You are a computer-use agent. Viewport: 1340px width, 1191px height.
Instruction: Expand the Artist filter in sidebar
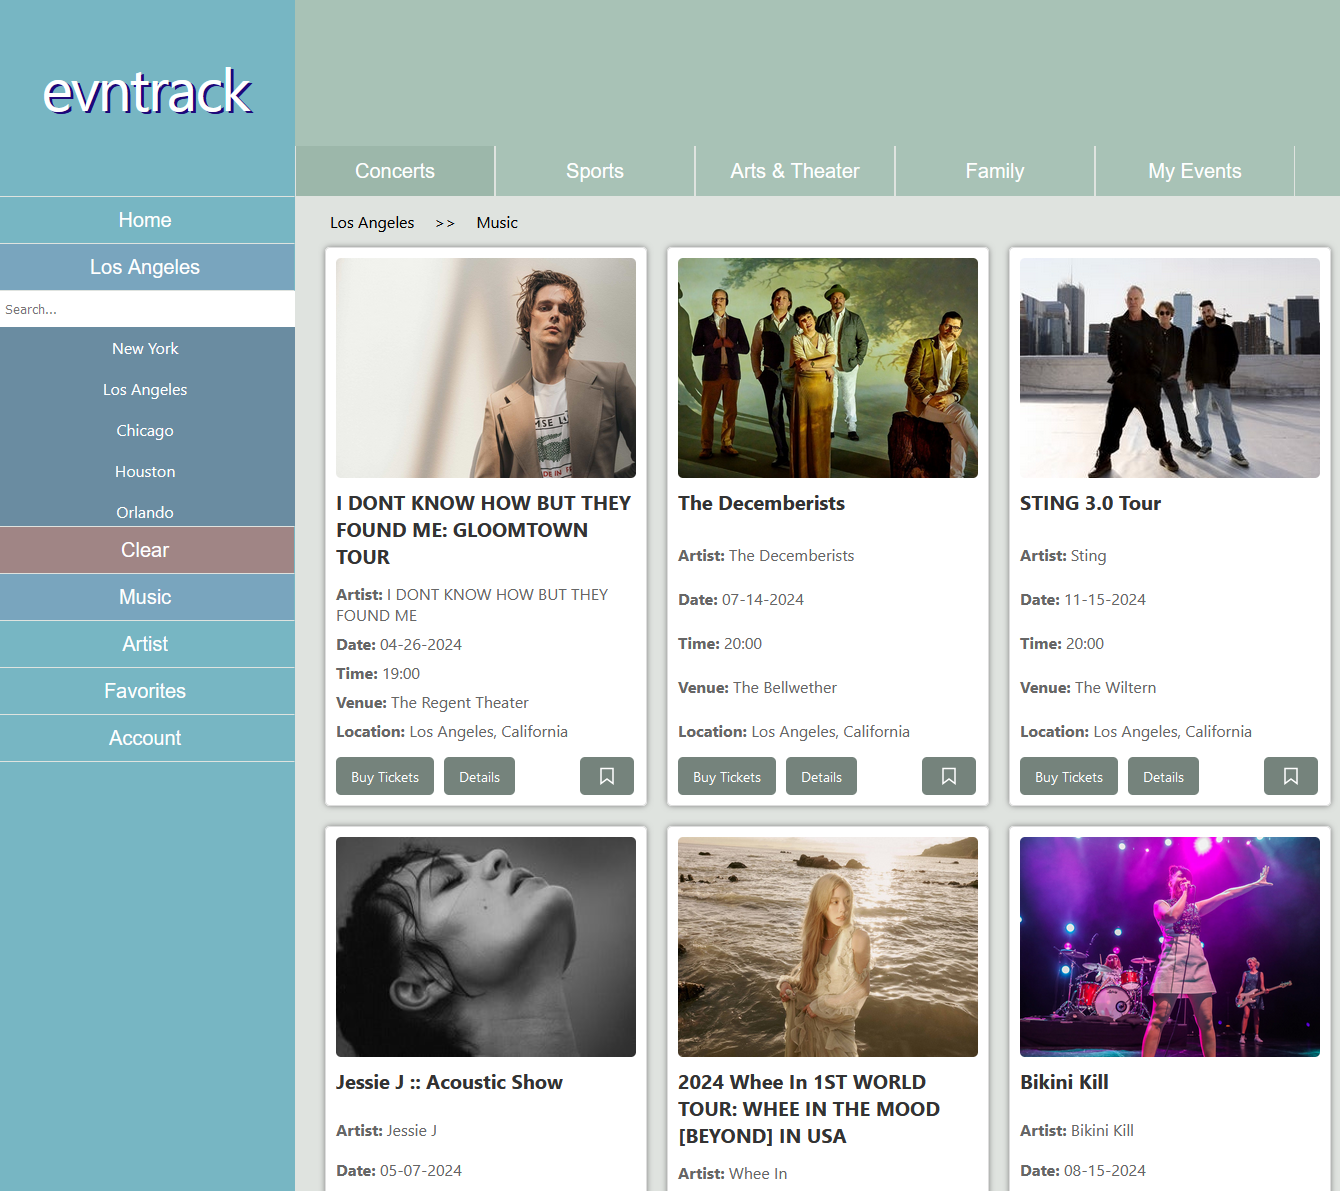click(x=147, y=644)
